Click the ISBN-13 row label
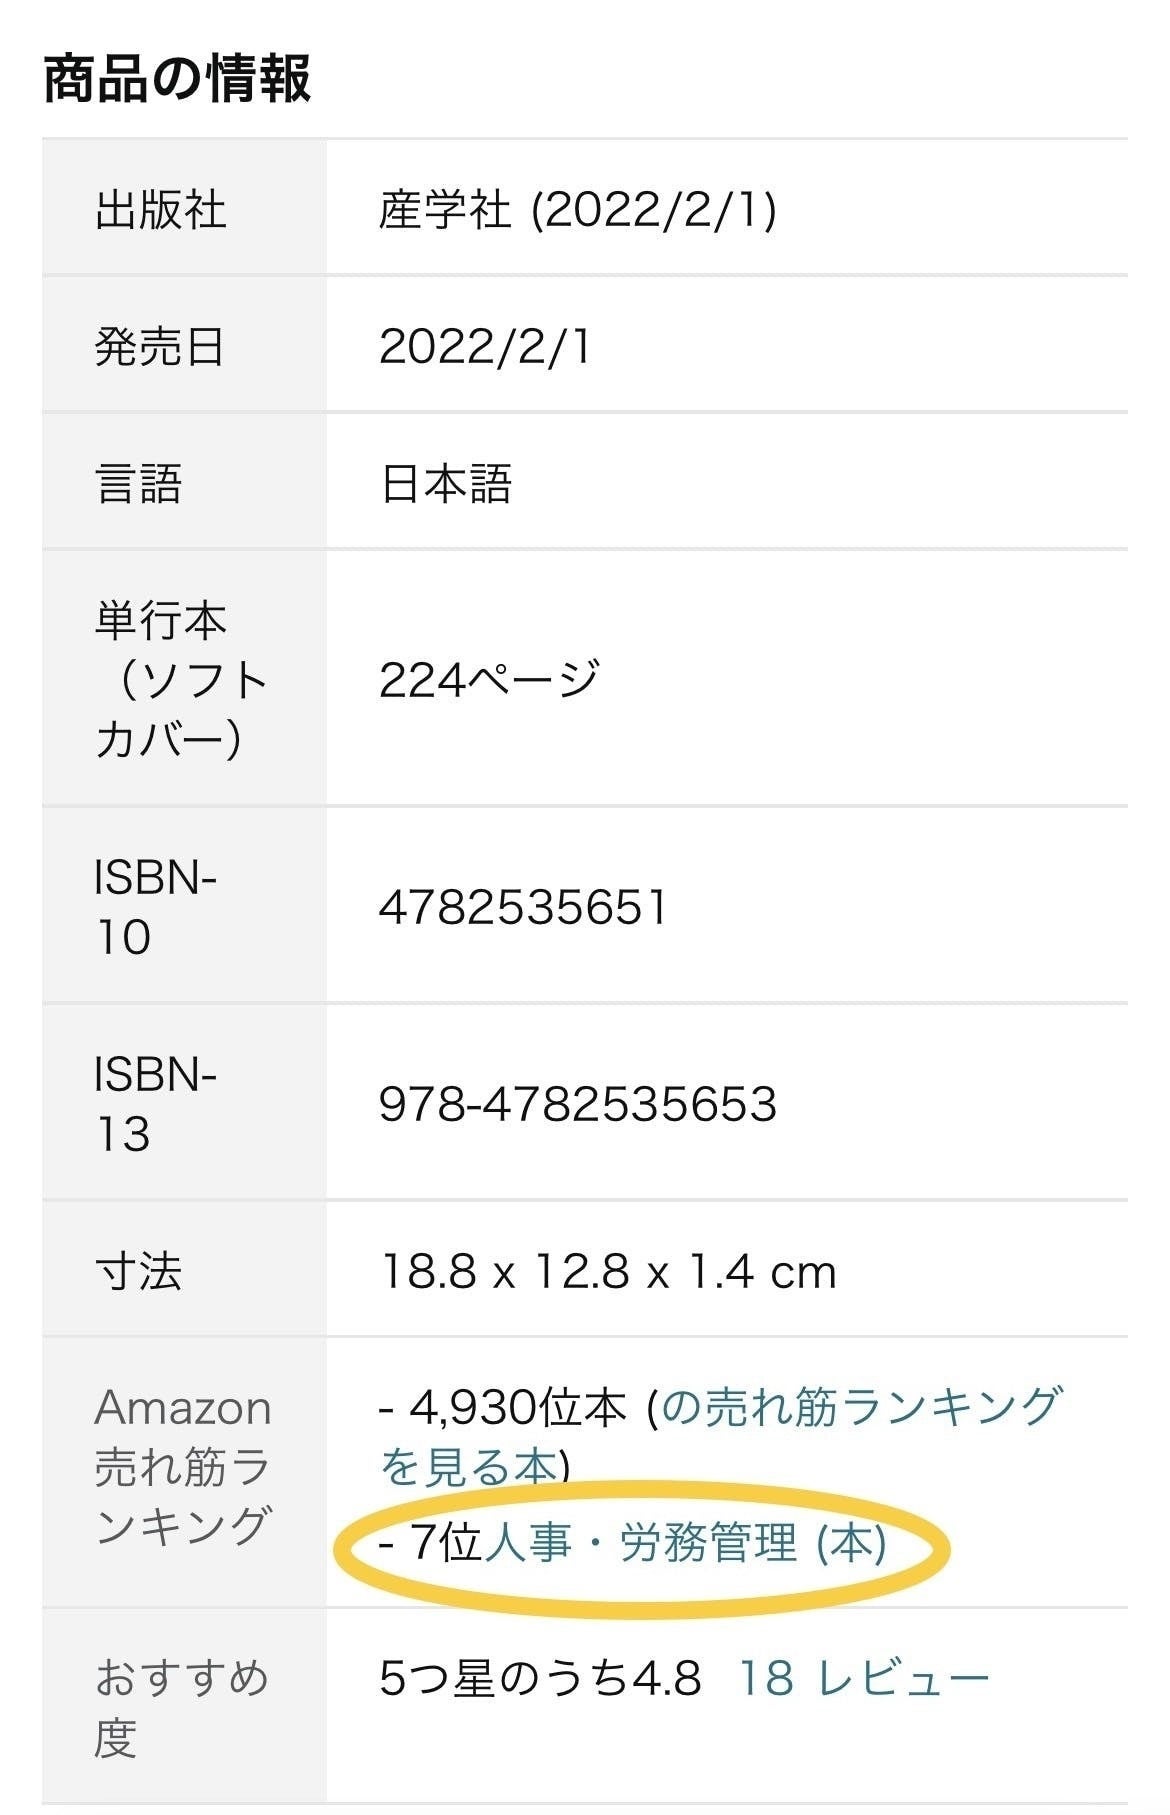This screenshot has width=1170, height=1815. [154, 1104]
